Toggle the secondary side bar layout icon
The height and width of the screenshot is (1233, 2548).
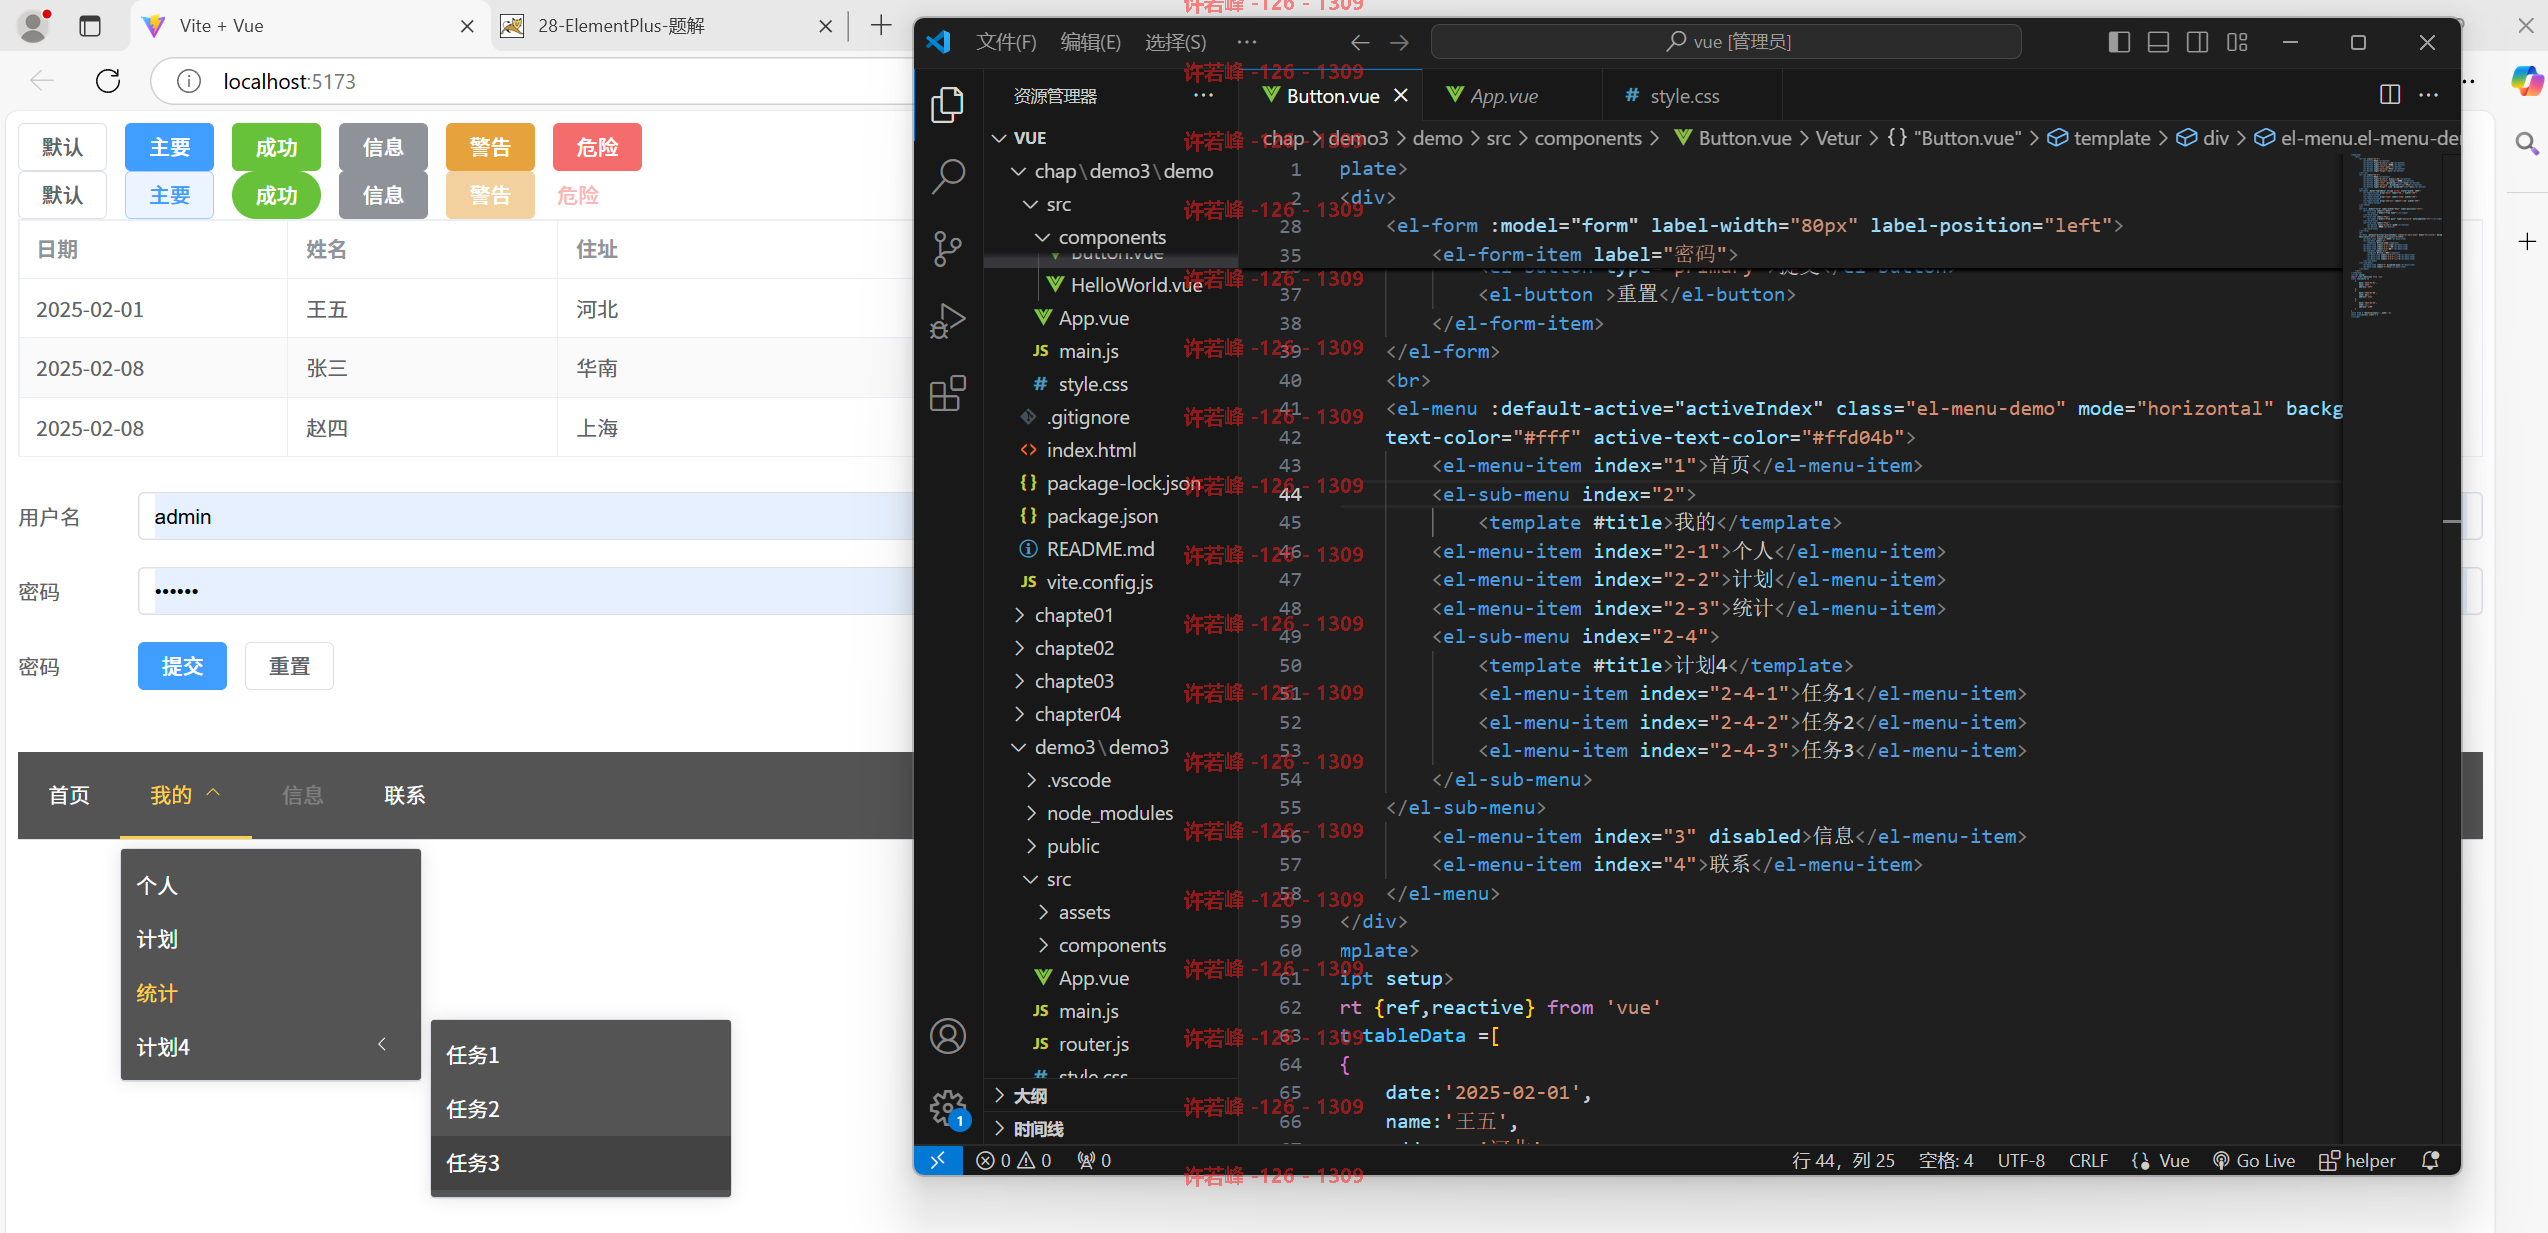(x=2197, y=42)
